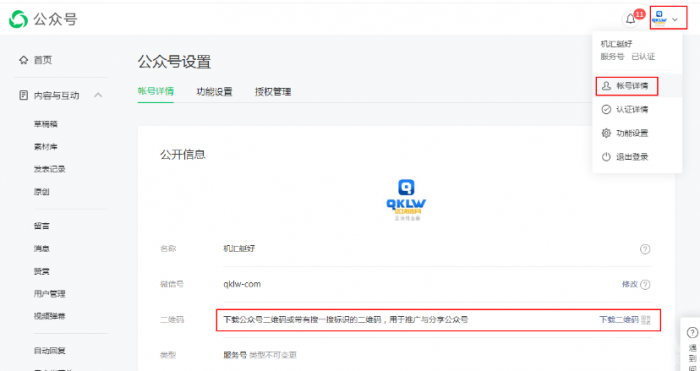
Task: Open 发表记录 in the sidebar
Action: point(50,169)
